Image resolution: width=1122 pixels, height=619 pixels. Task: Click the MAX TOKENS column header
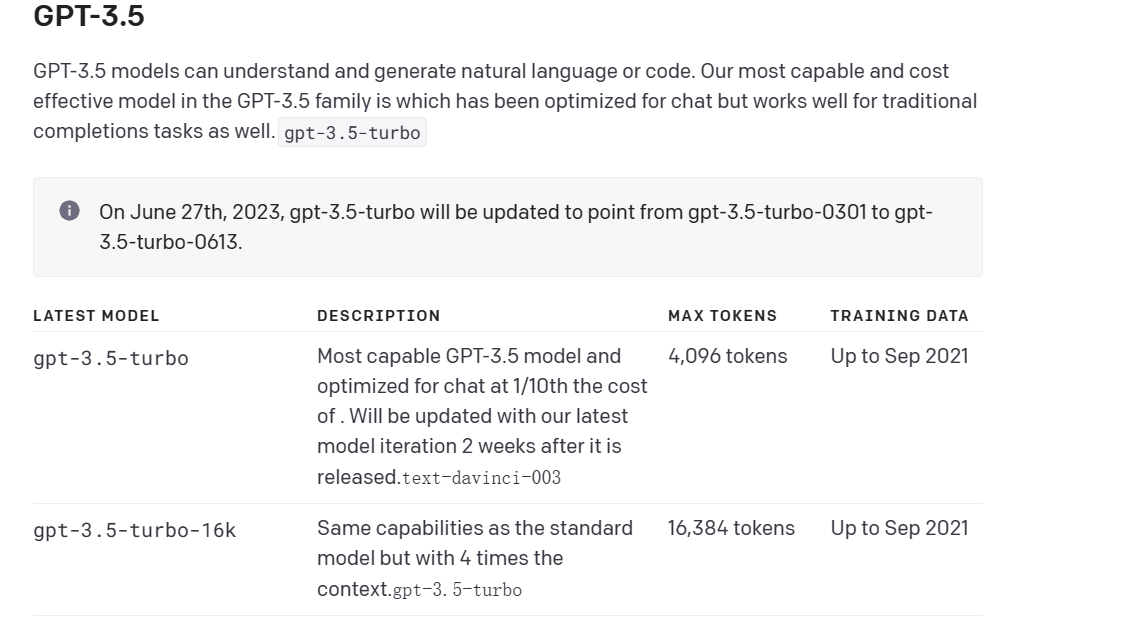point(722,316)
